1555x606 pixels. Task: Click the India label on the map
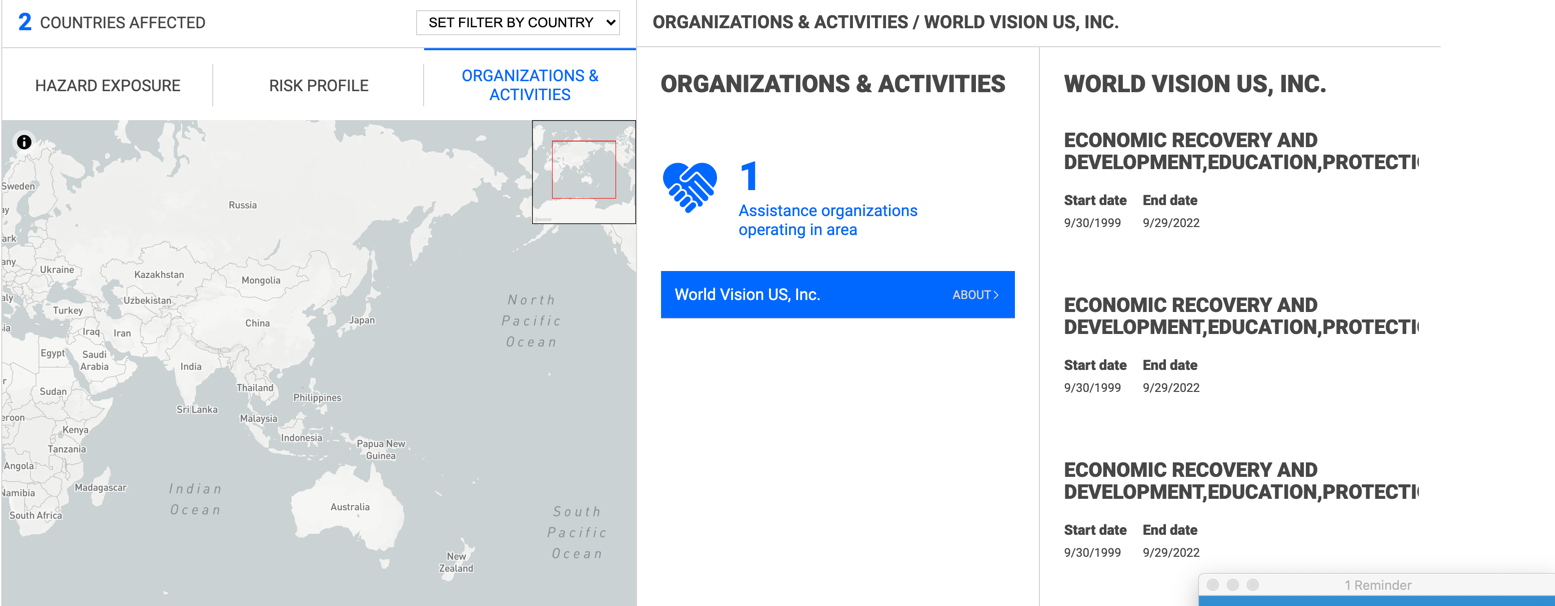pos(190,367)
